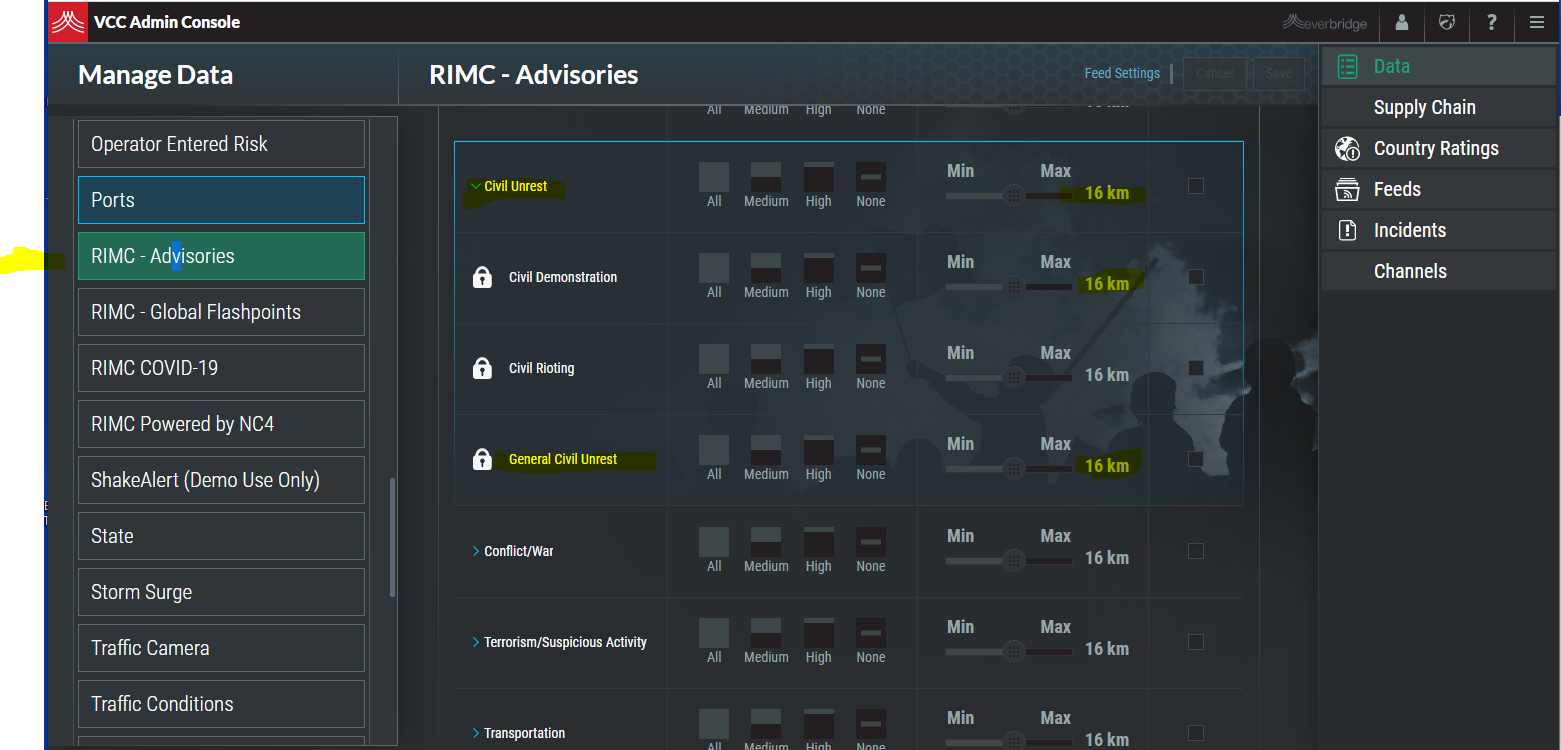Select None severity for Terrorism/Suspicious Activity
Viewport: 1561px width, 750px height.
(x=871, y=633)
